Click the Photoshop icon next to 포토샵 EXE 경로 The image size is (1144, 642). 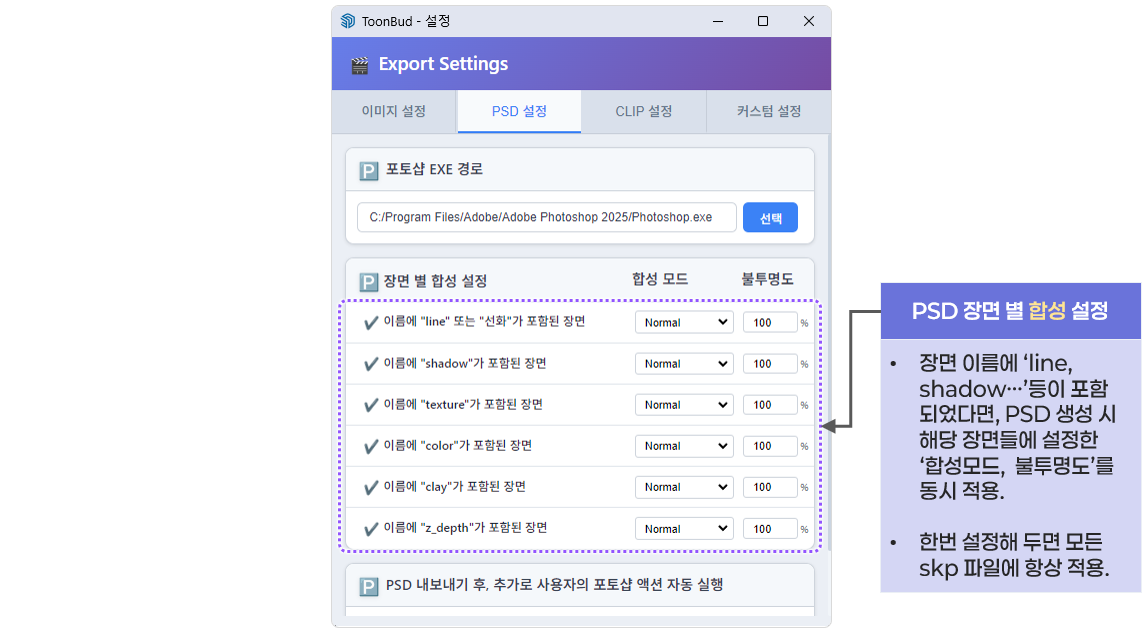368,170
